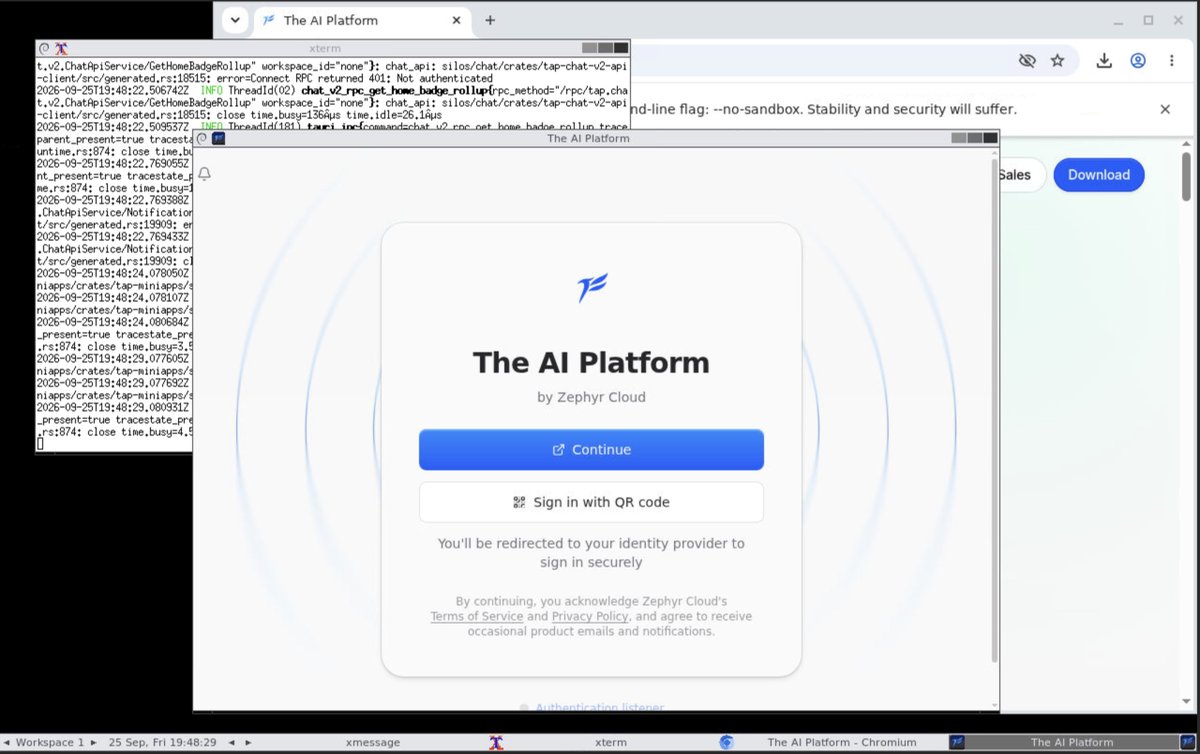This screenshot has width=1200, height=754.
Task: Open the Chromium three-dot menu
Action: point(1171,60)
